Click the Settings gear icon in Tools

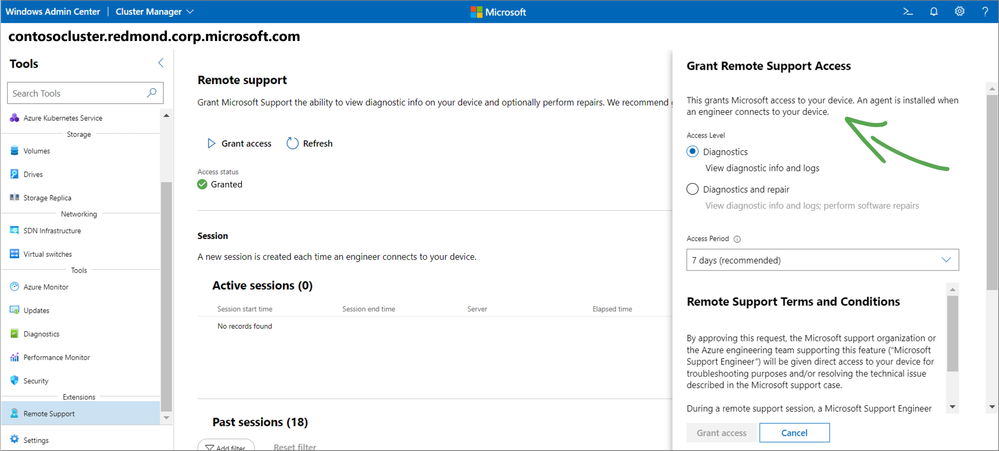tap(14, 440)
